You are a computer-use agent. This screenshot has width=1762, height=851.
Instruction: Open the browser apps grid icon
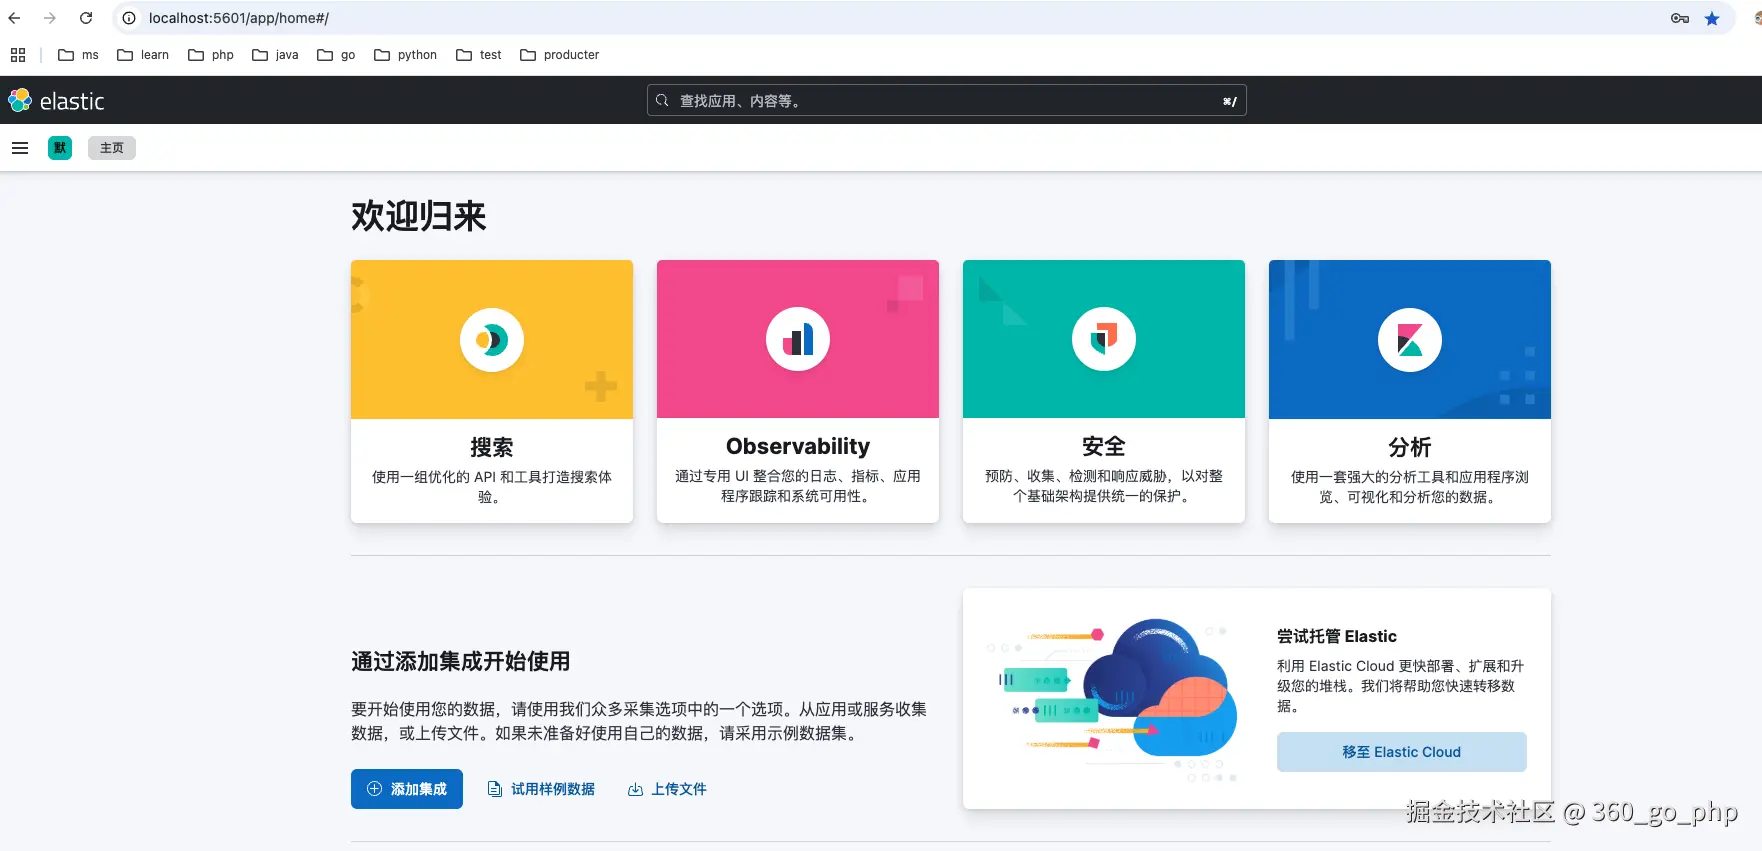click(x=18, y=55)
